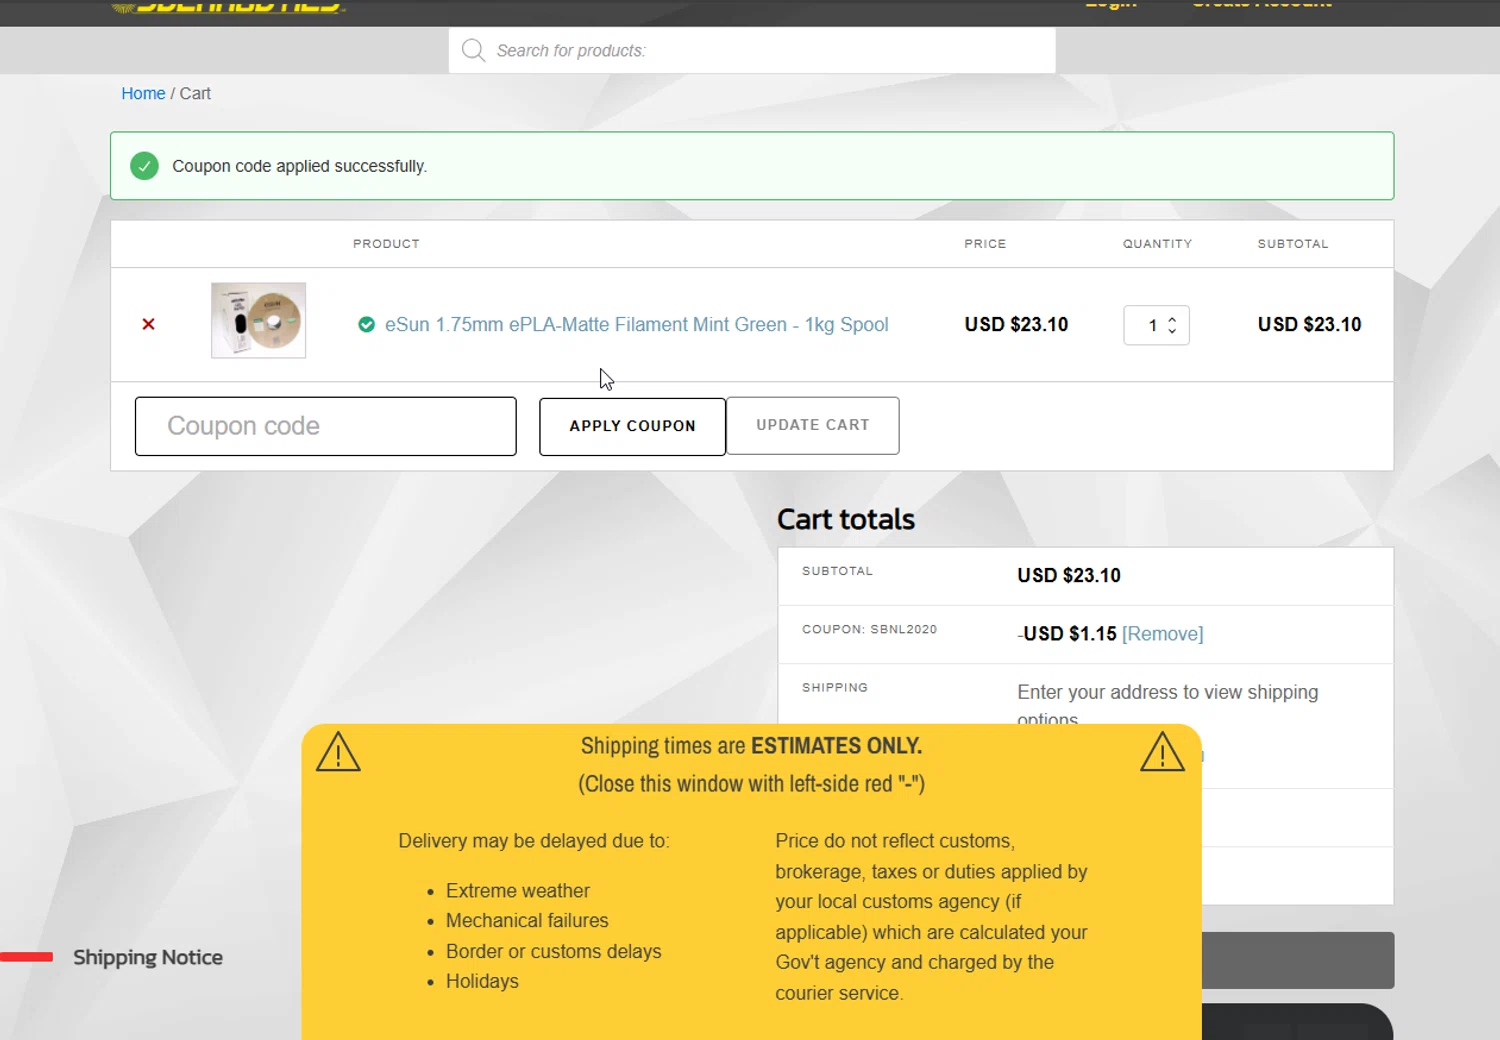Click the search magnifier icon

tap(473, 50)
